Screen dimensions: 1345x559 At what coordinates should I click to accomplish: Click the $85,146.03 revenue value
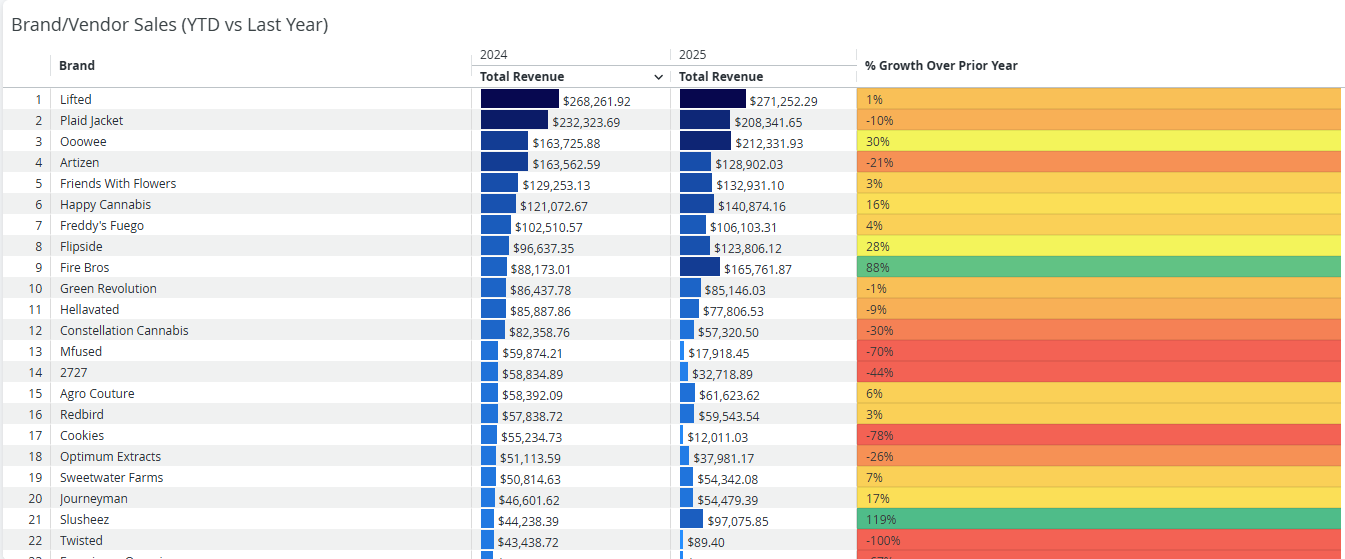click(x=735, y=290)
